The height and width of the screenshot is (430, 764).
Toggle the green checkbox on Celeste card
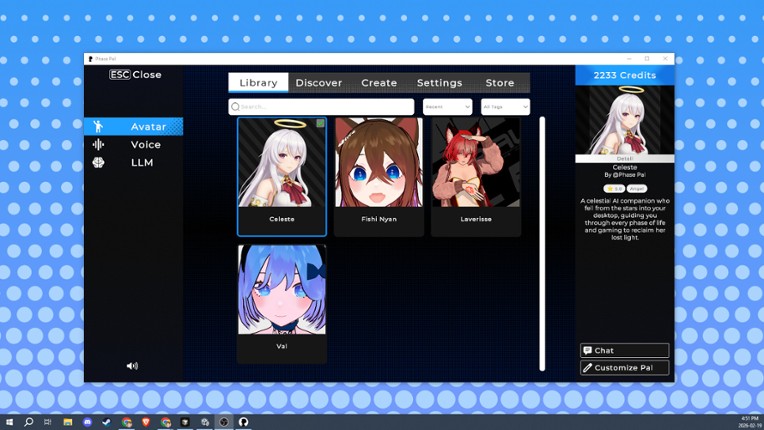click(320, 124)
